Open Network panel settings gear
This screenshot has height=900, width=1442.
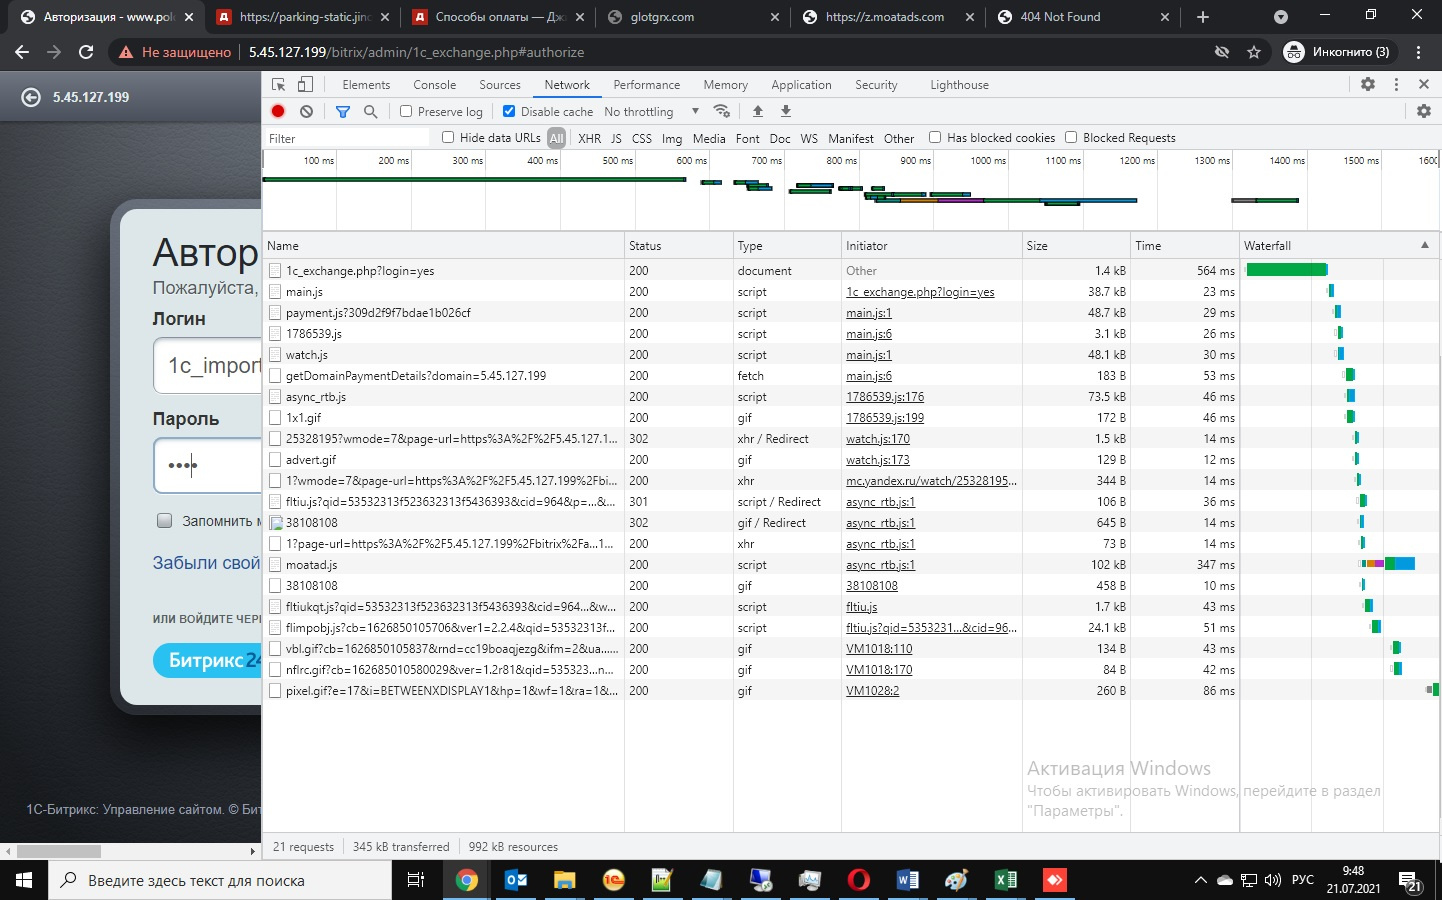pyautogui.click(x=1424, y=111)
